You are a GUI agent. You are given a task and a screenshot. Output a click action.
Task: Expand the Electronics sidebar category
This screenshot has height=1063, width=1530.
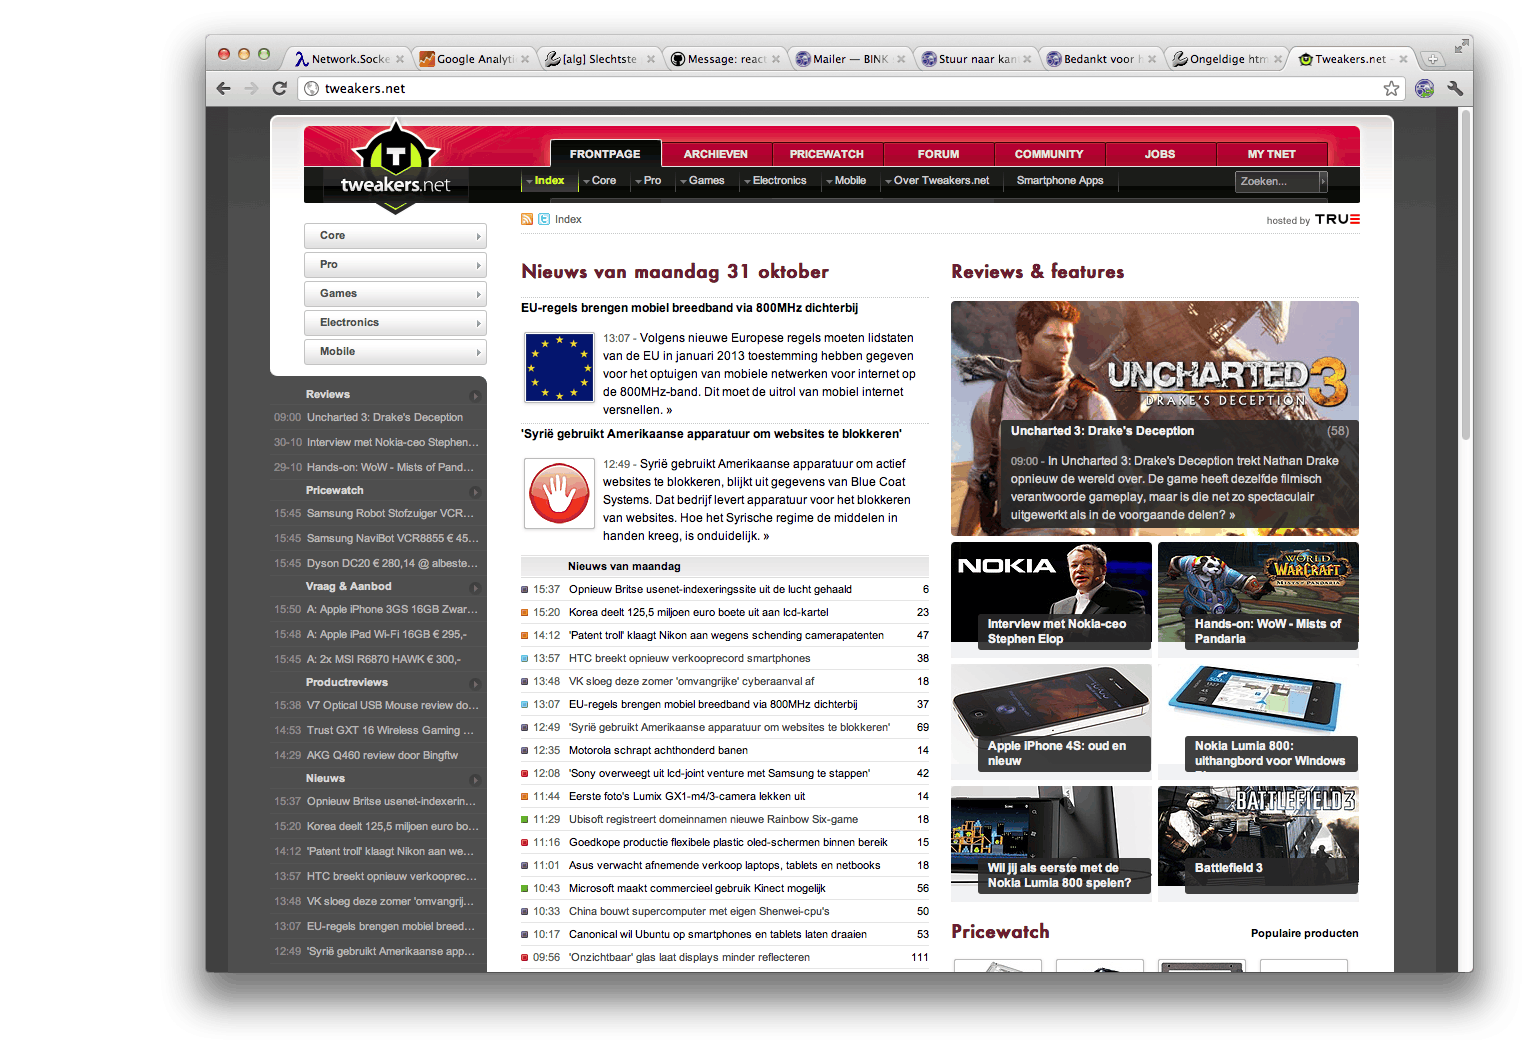395,323
